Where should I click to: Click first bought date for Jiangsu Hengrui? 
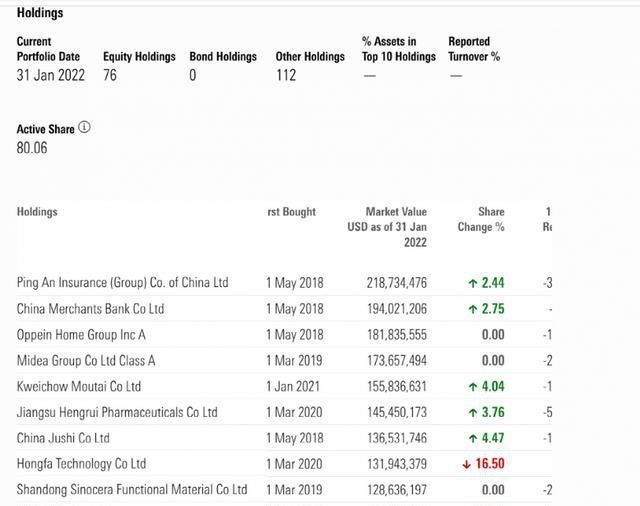294,412
